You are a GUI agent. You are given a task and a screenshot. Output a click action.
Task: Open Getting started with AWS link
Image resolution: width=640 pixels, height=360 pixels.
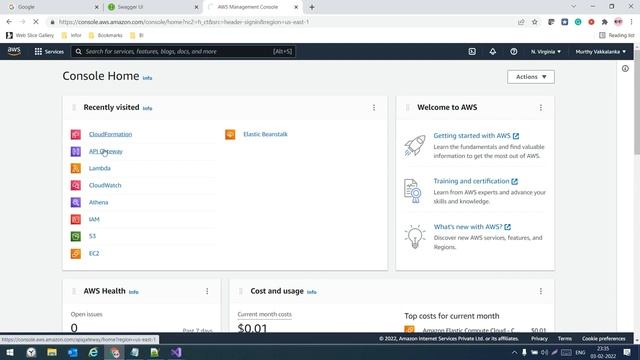click(x=476, y=136)
